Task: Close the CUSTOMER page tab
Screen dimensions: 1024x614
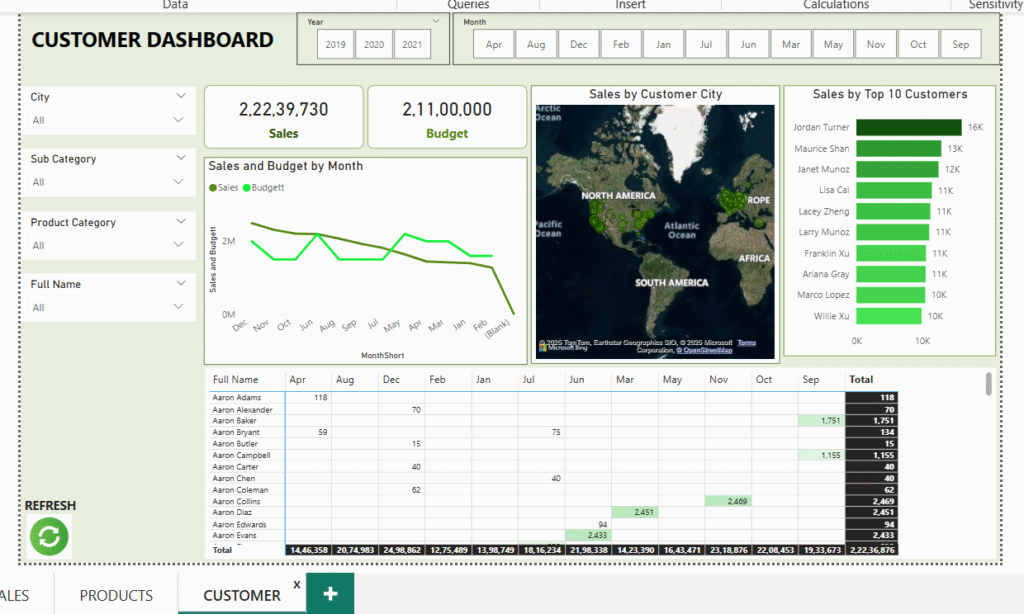Action: click(x=297, y=584)
